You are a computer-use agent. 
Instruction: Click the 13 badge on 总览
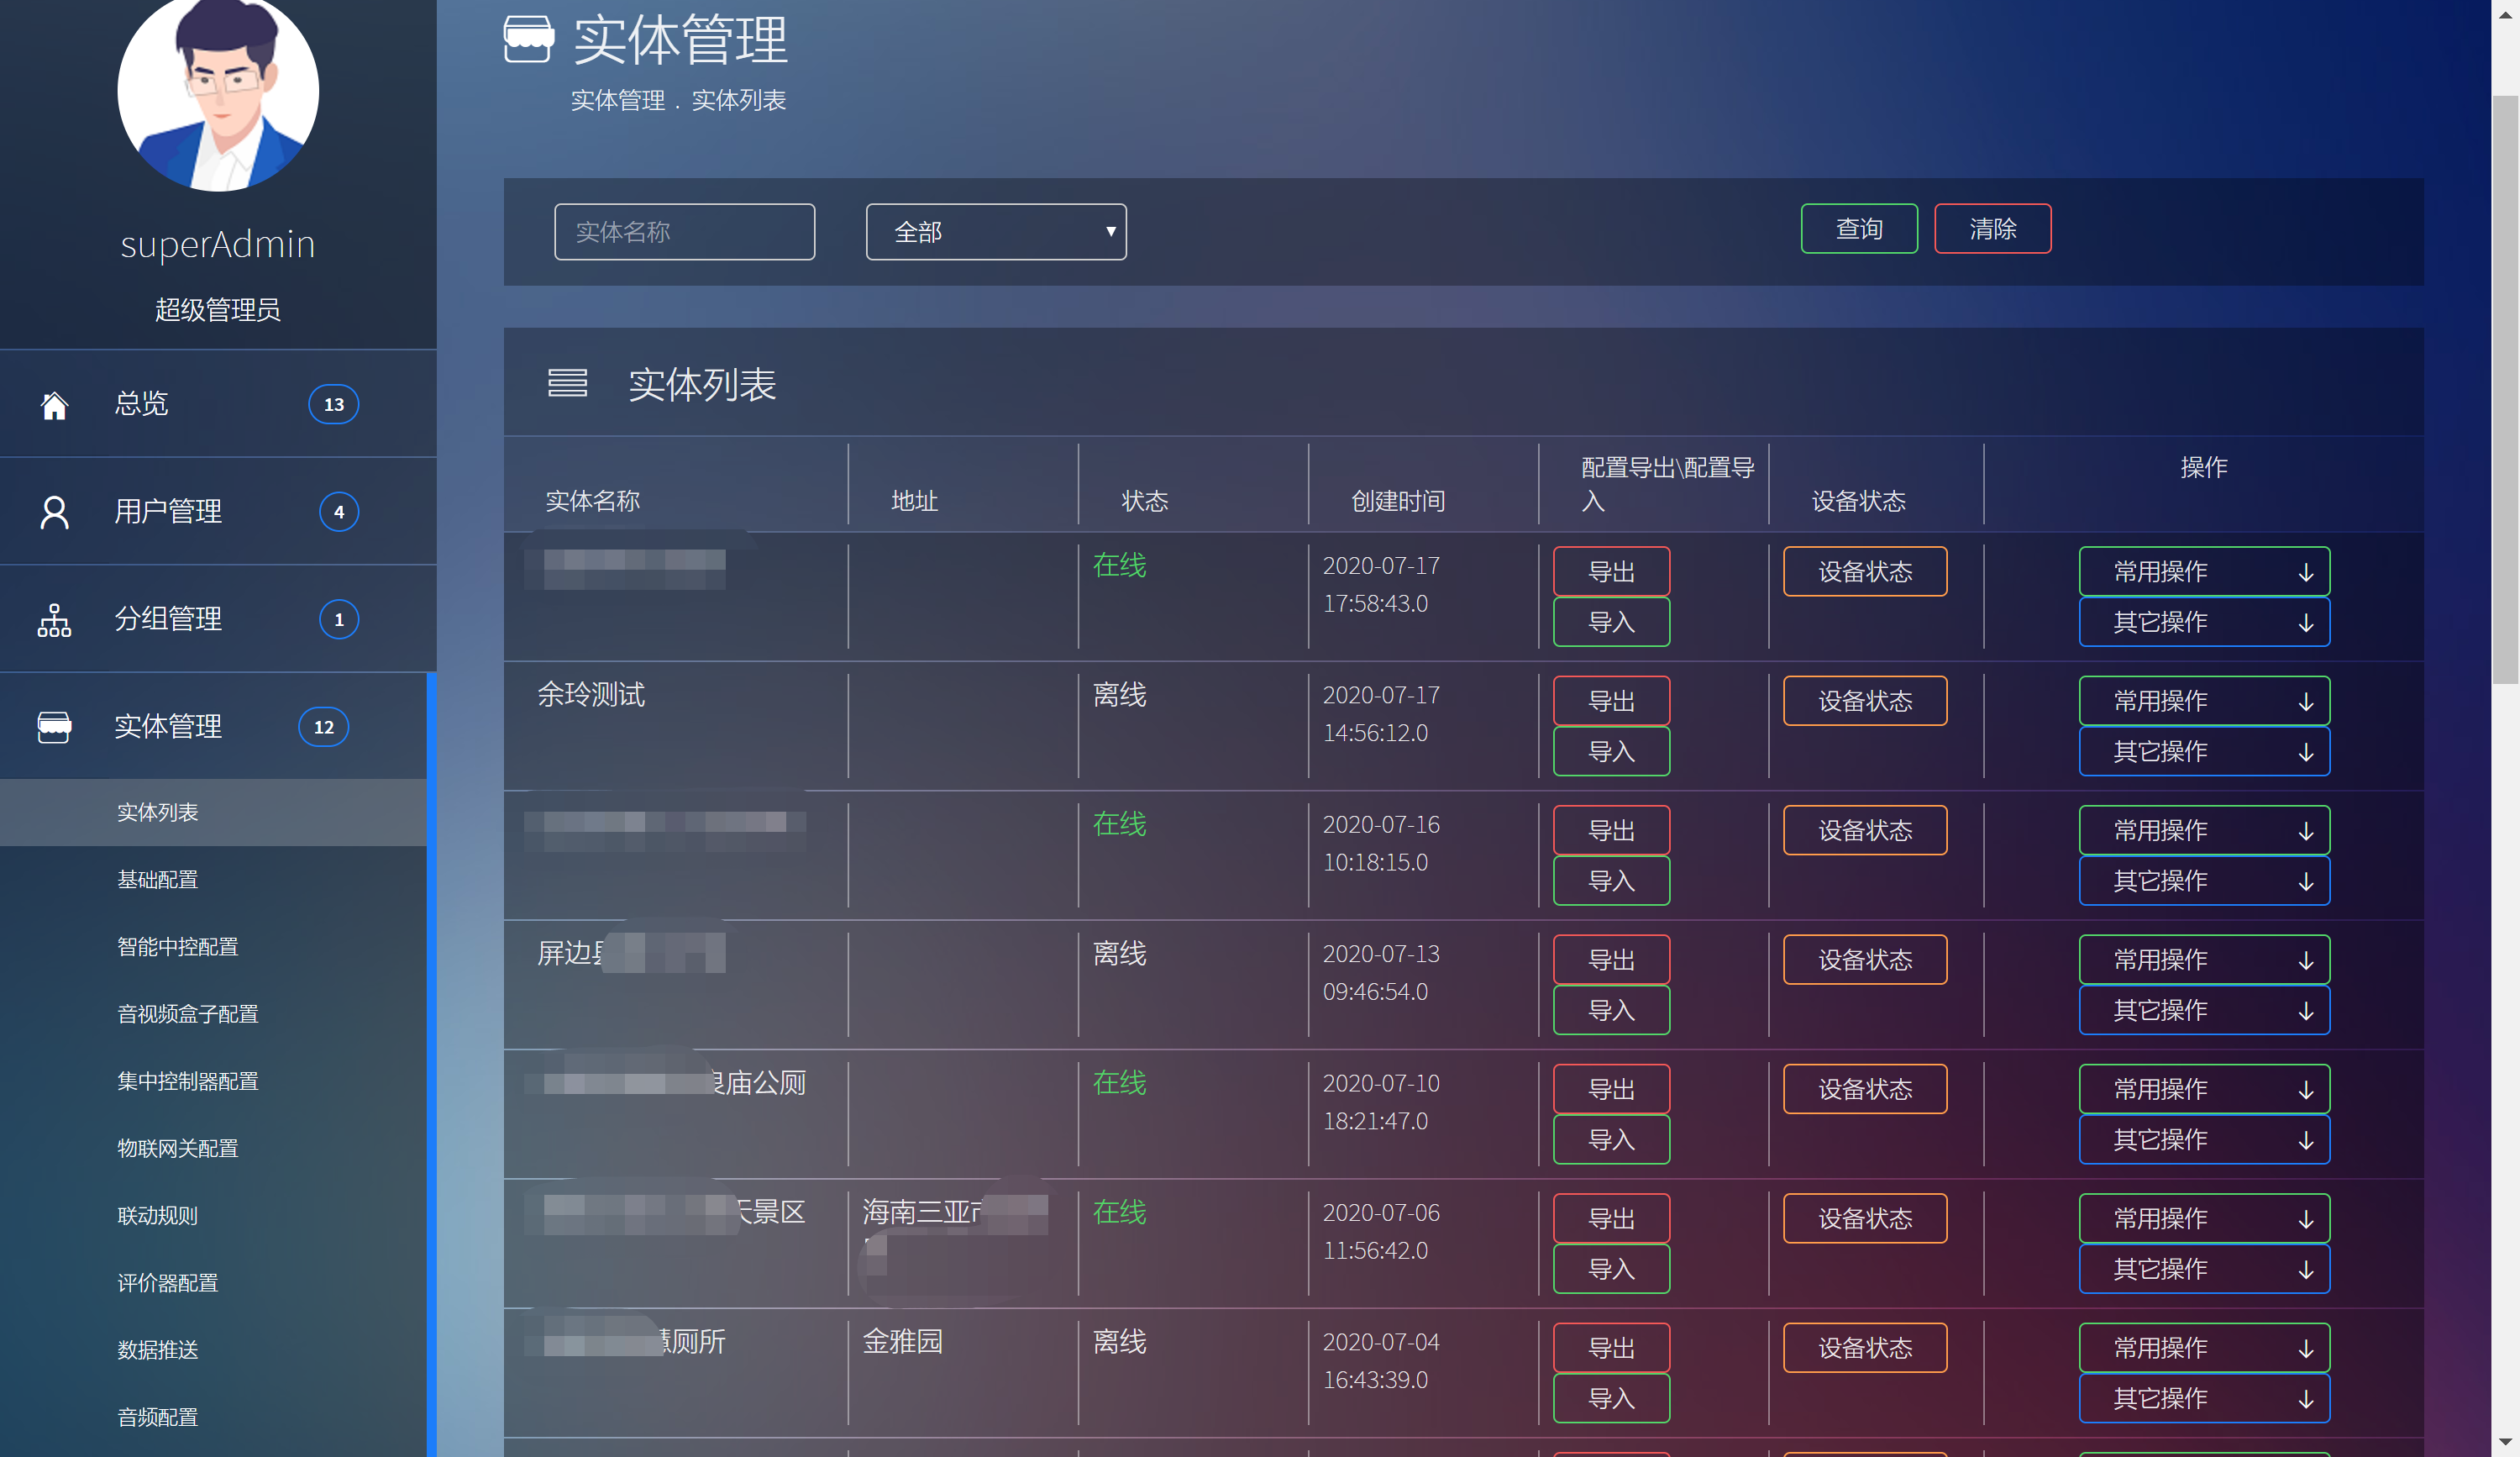point(333,405)
